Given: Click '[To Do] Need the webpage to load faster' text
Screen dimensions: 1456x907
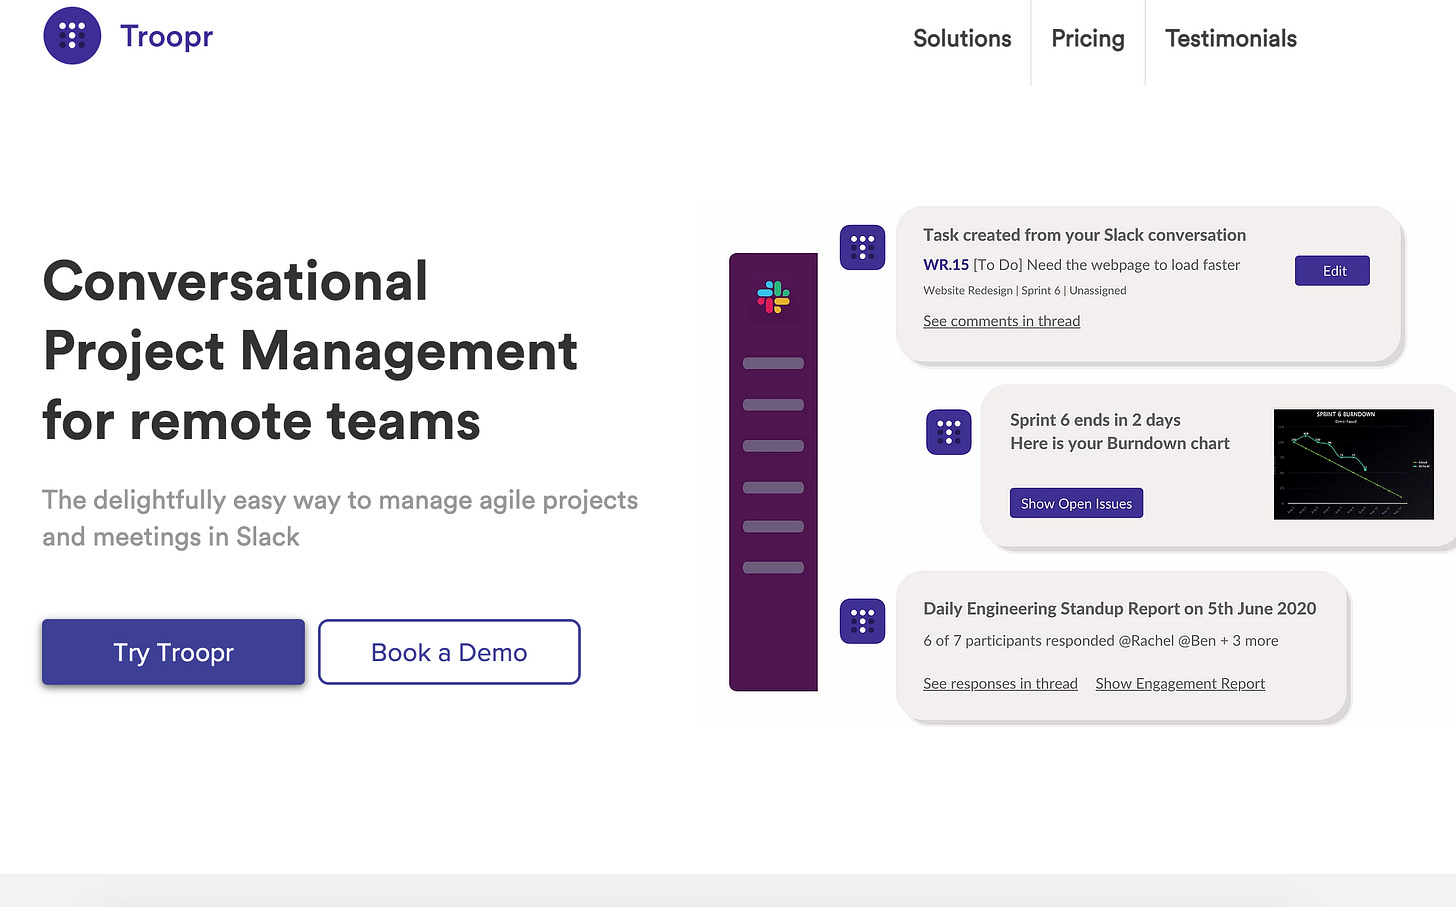Looking at the screenshot, I should coord(1106,265).
